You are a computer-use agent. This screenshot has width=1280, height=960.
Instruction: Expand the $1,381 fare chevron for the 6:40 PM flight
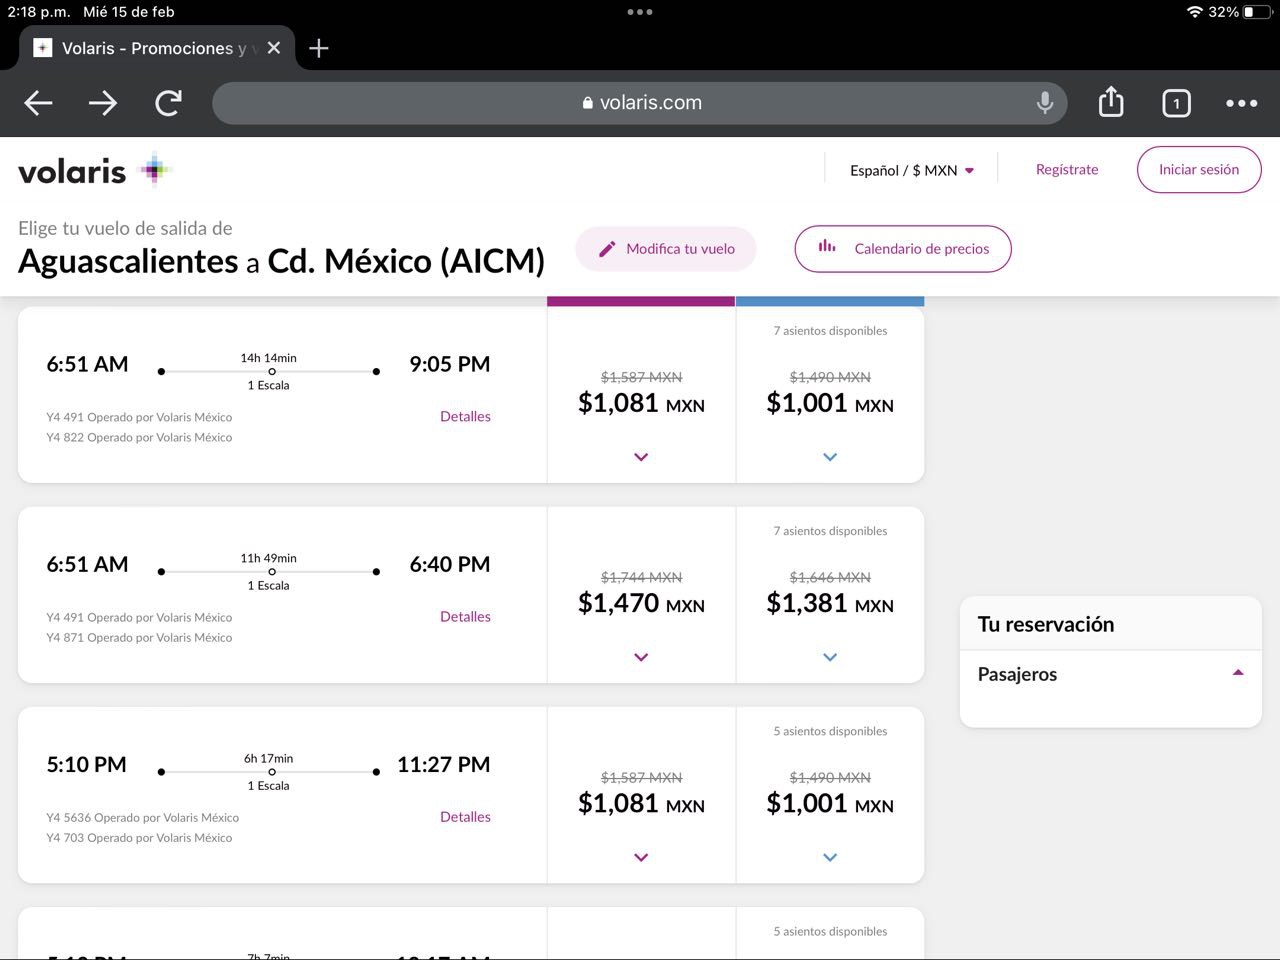[x=830, y=657]
